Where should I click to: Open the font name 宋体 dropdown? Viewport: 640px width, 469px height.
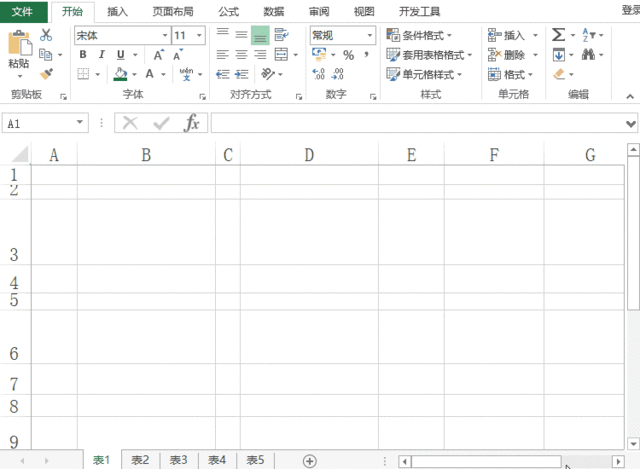coord(165,35)
